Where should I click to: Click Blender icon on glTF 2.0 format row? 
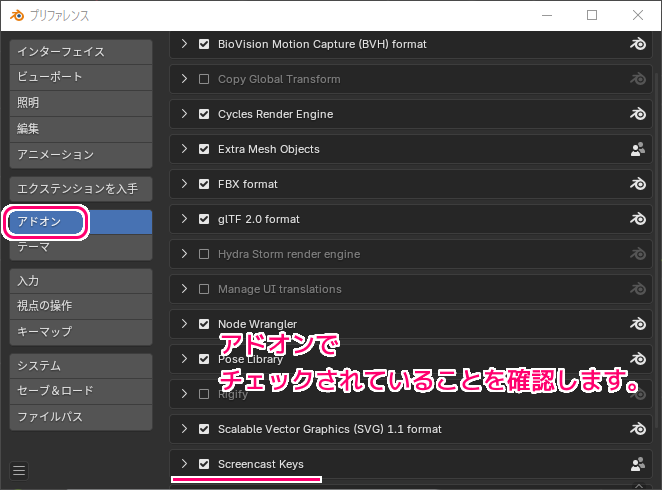[638, 219]
